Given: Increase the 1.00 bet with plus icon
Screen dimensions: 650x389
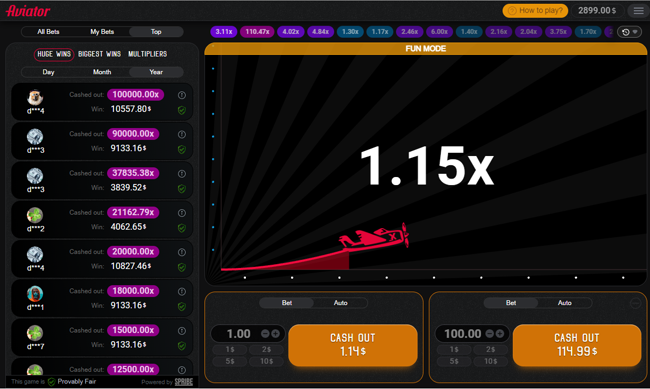Looking at the screenshot, I should (275, 333).
